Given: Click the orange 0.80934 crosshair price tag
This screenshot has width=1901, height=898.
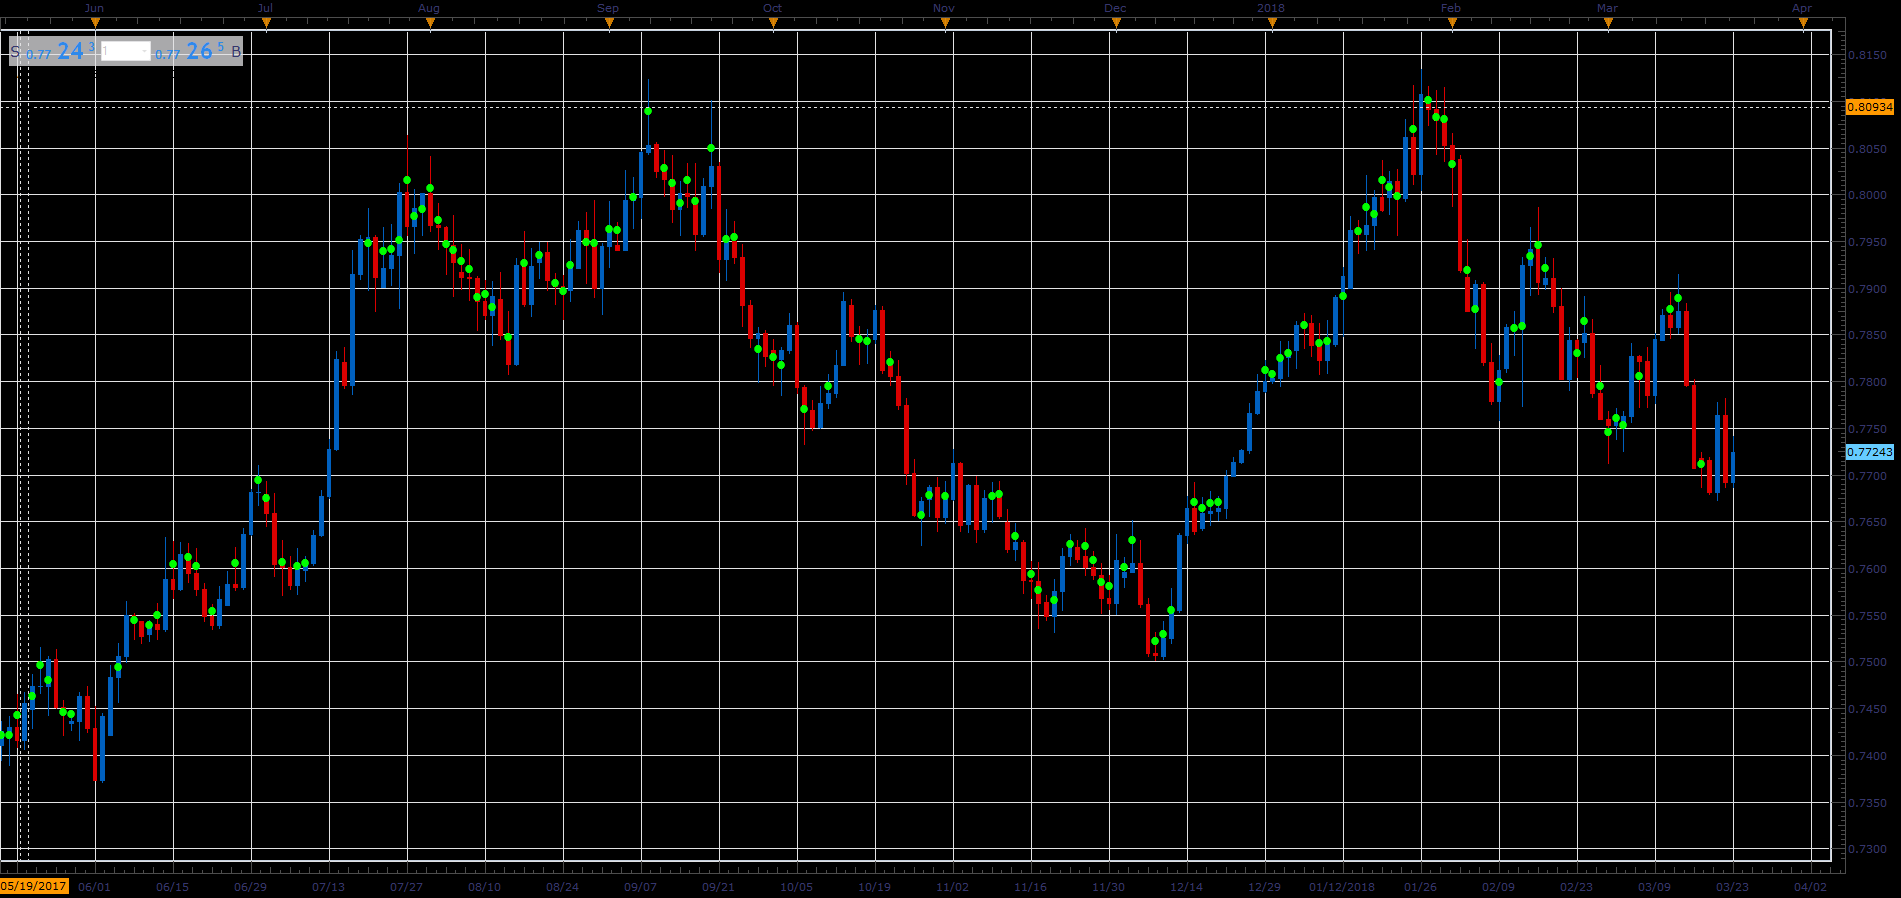Looking at the screenshot, I should pyautogui.click(x=1869, y=107).
